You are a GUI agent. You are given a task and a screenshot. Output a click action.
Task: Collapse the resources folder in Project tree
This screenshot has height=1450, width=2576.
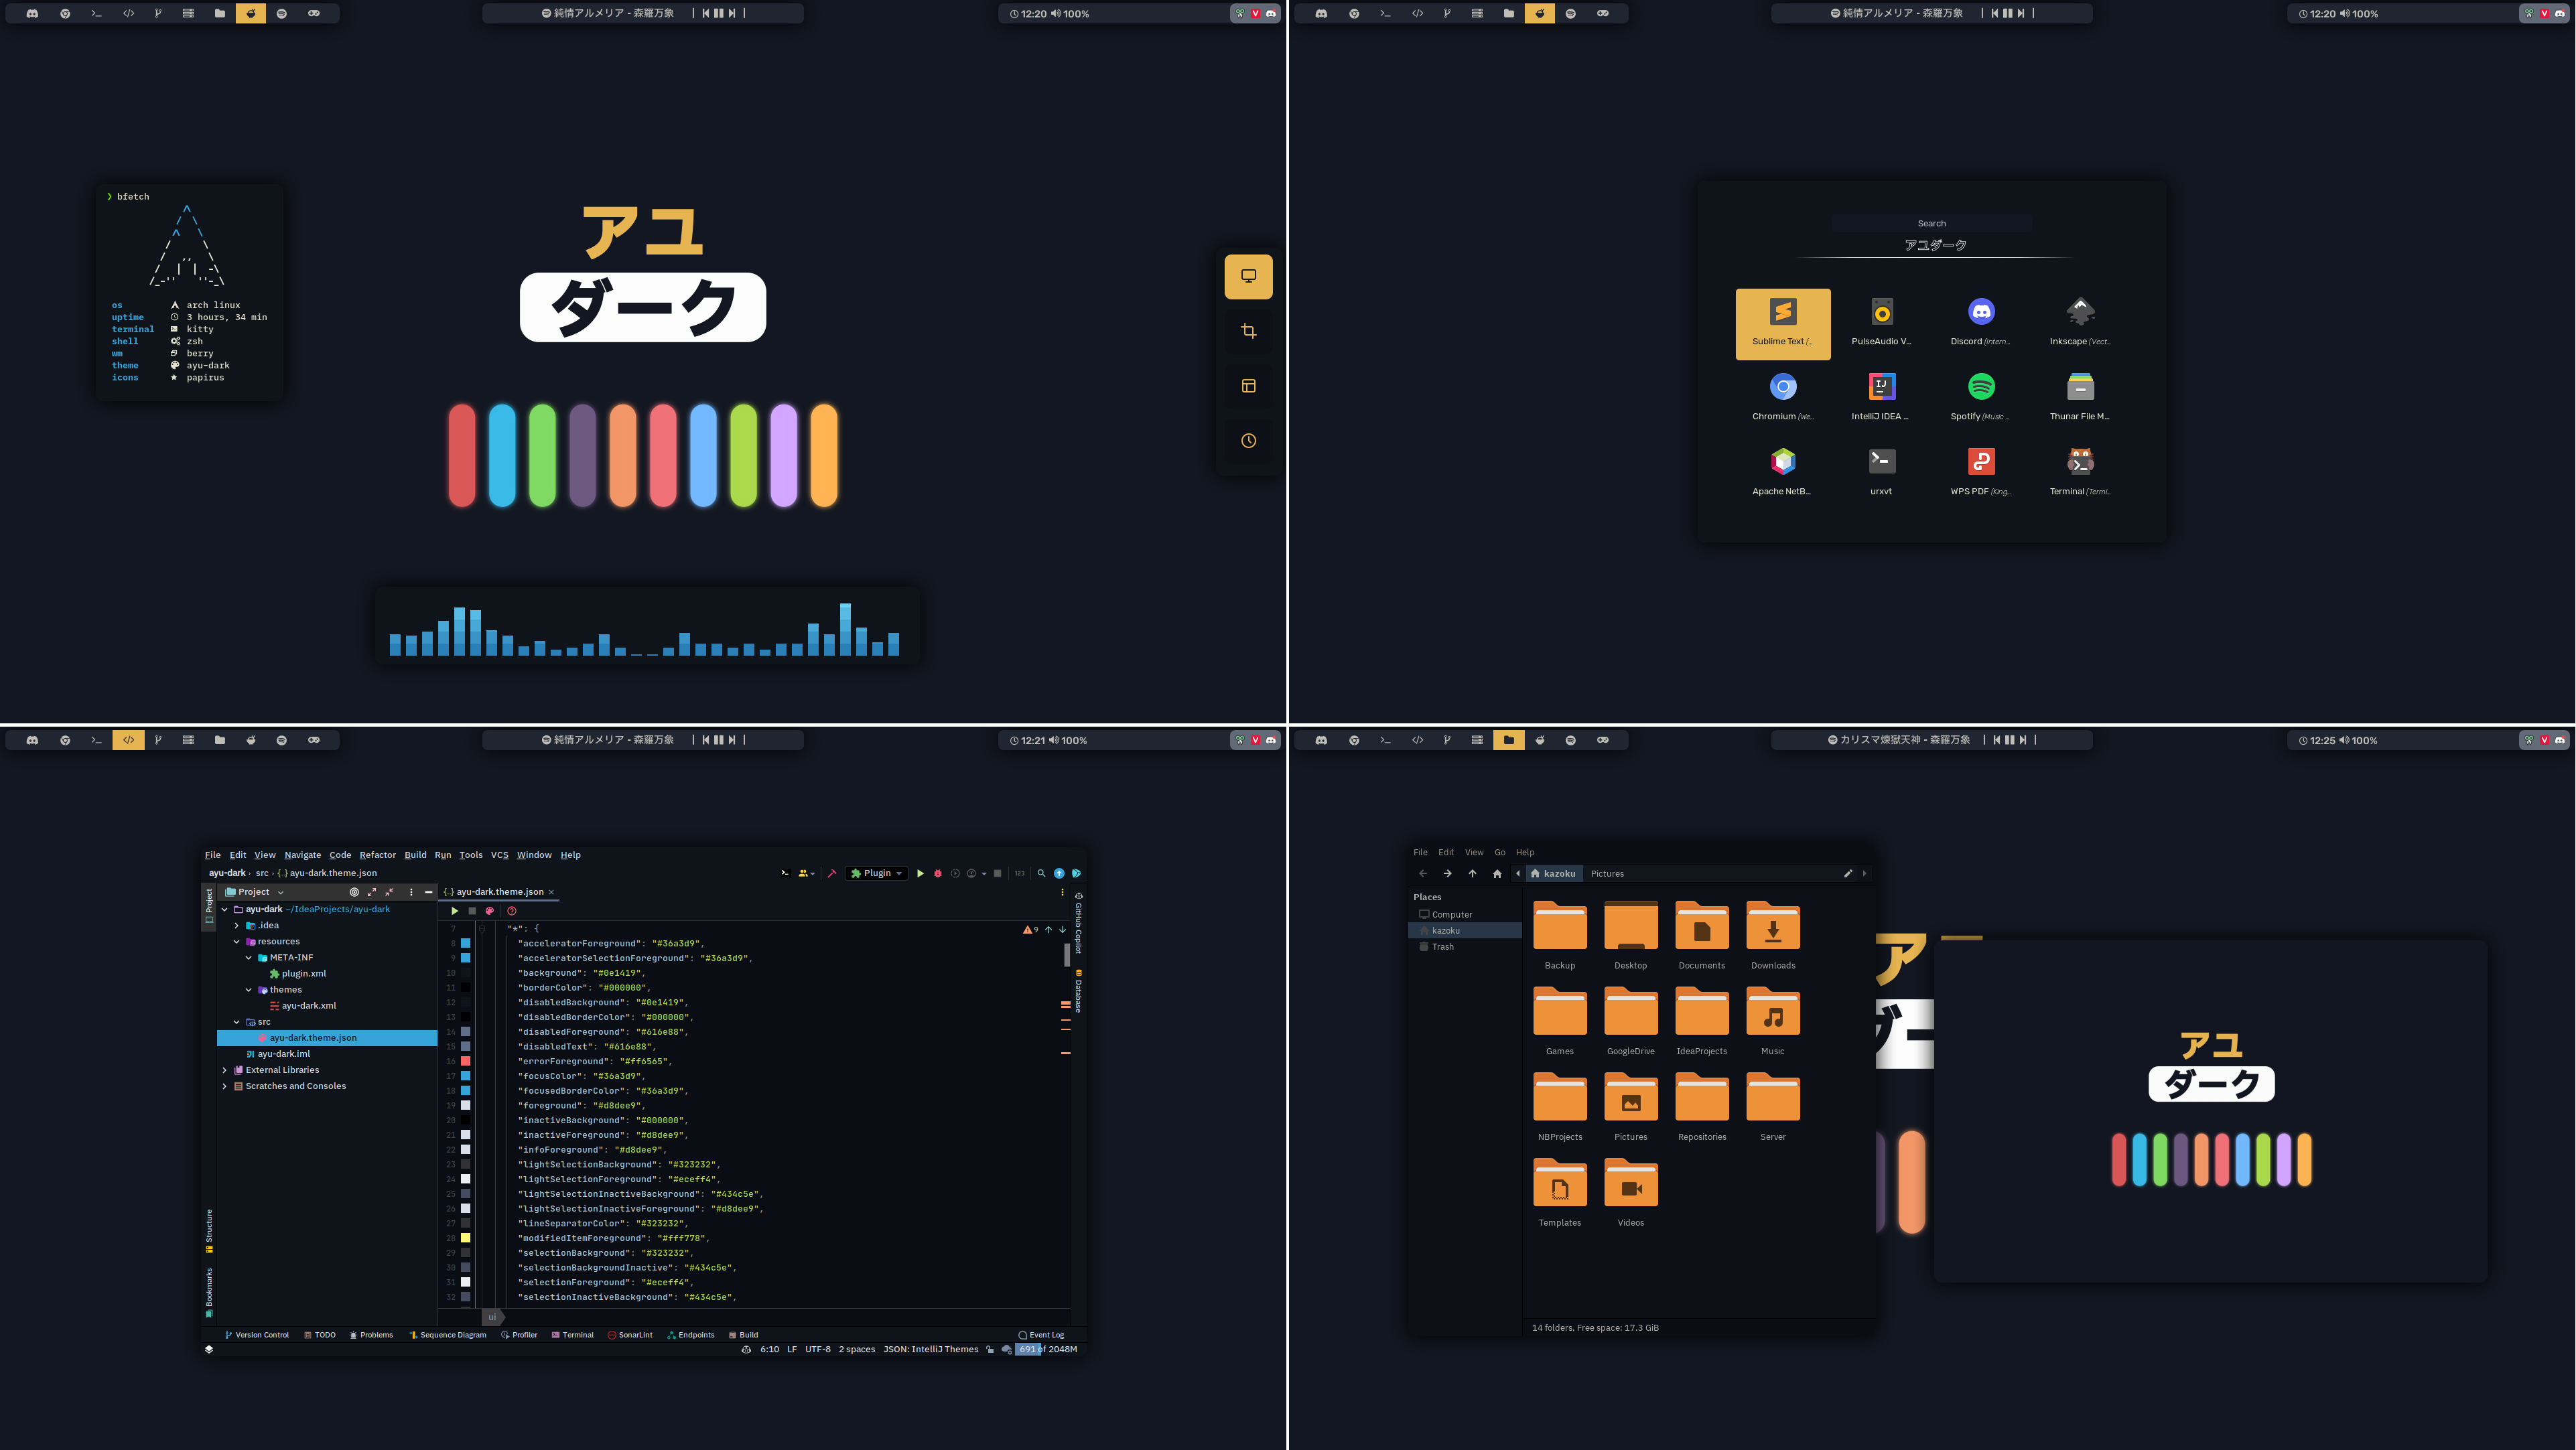[236, 942]
